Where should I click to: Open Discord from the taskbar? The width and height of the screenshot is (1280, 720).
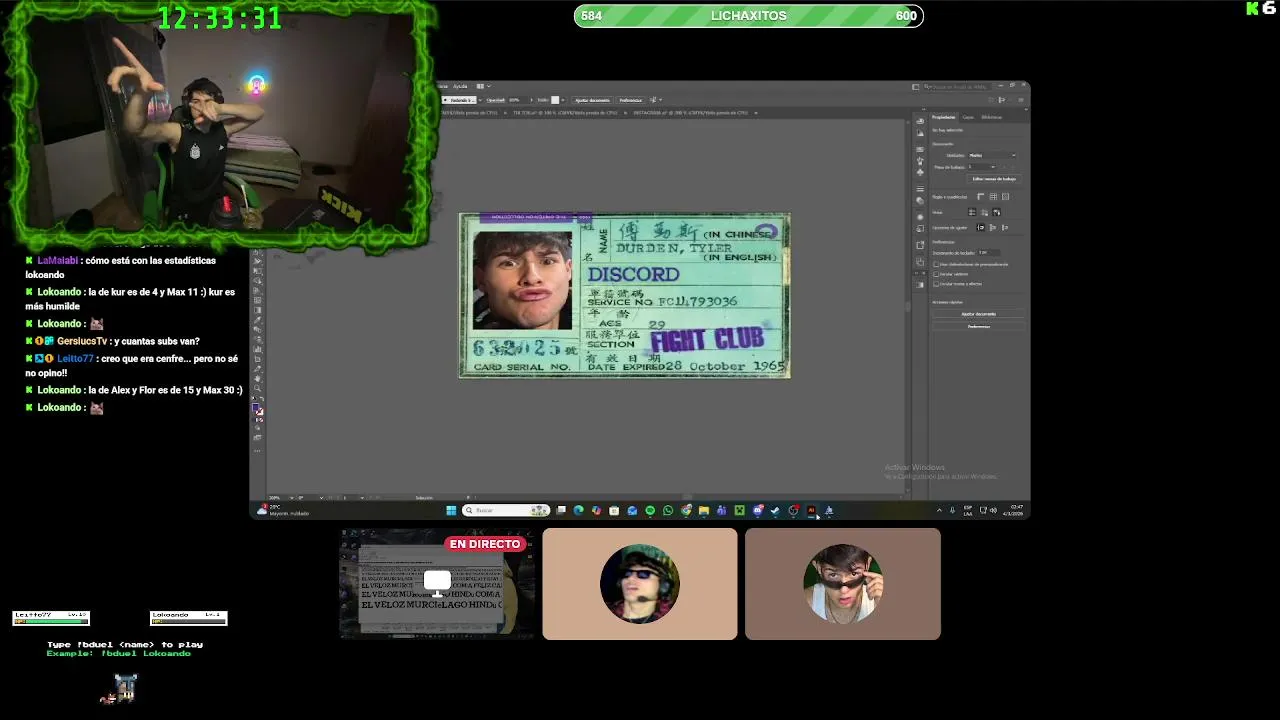point(758,510)
